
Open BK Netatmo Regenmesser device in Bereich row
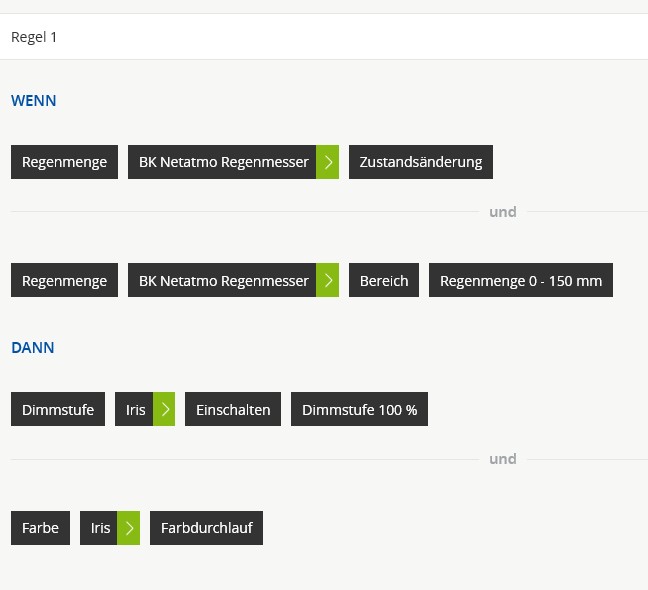(x=223, y=281)
